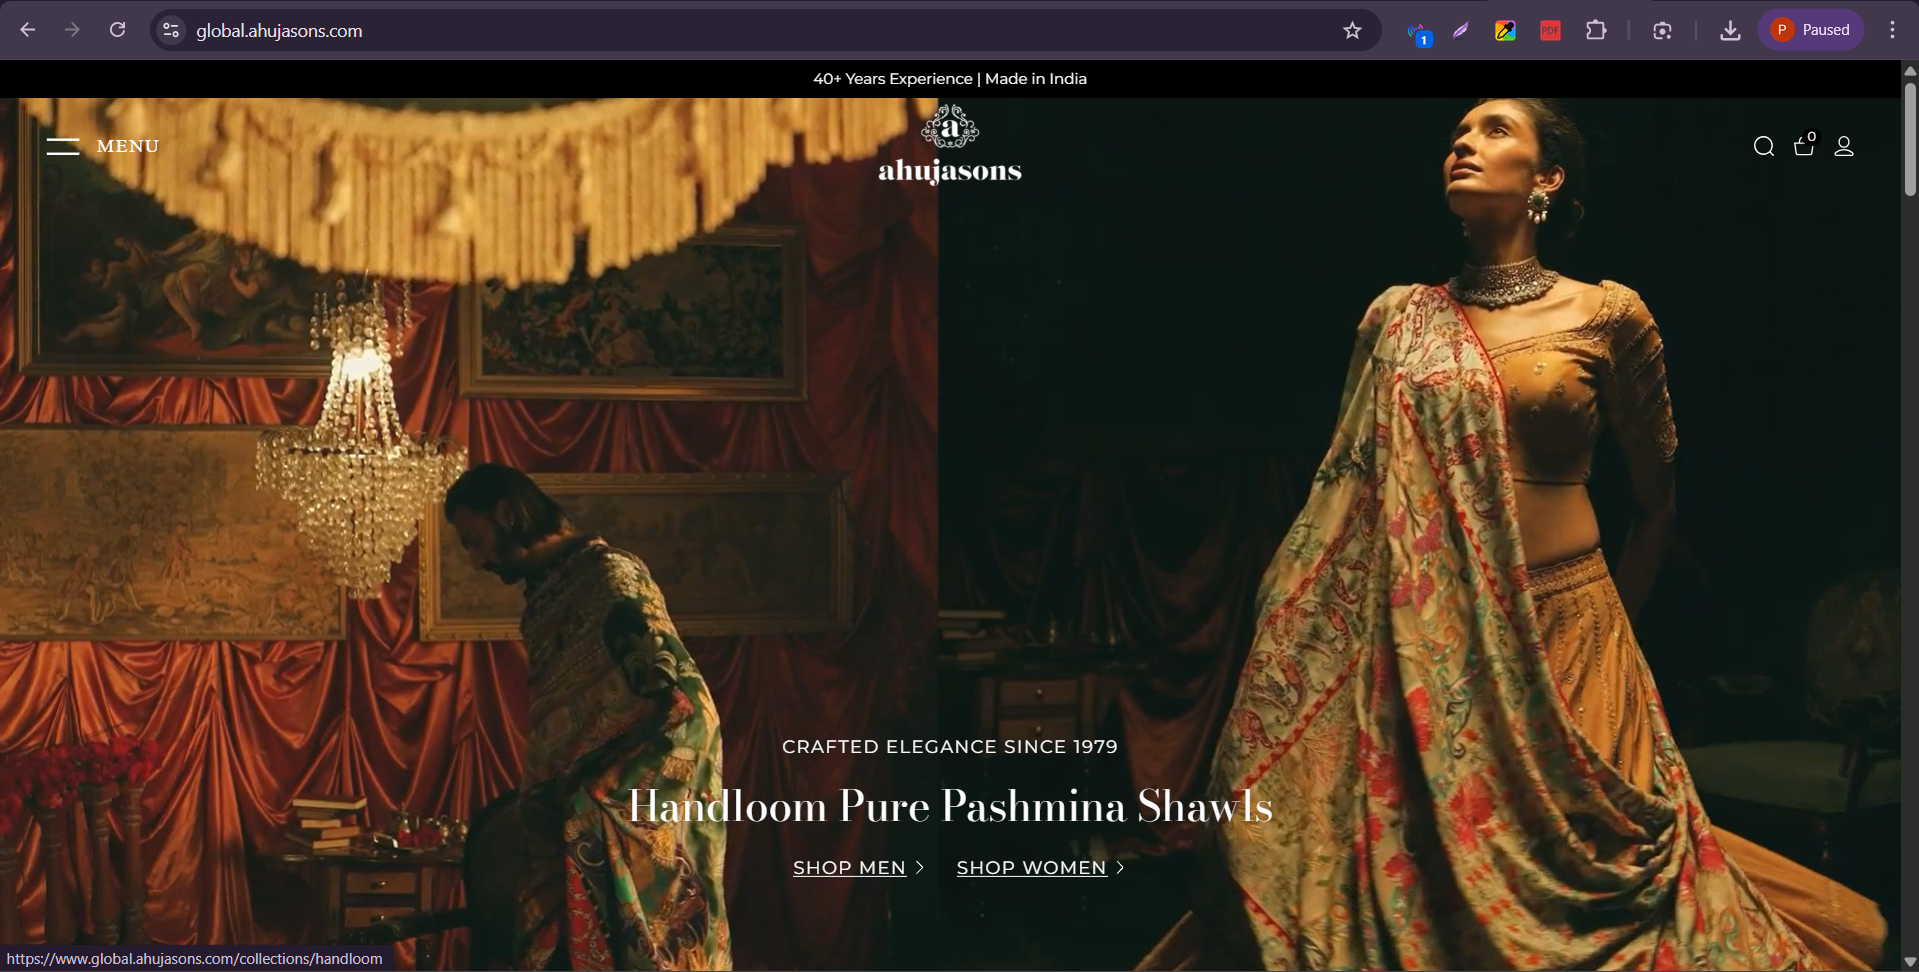Image resolution: width=1919 pixels, height=972 pixels.
Task: Open Chrome downloads icon
Action: pyautogui.click(x=1731, y=30)
